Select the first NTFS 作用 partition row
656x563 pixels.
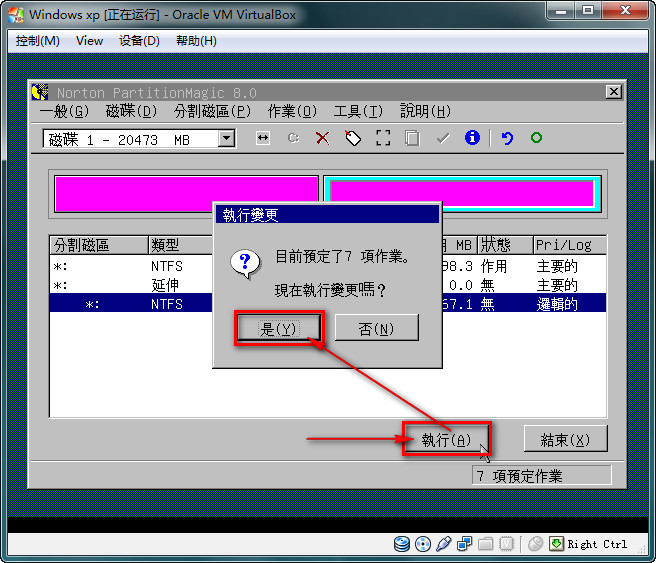point(328,266)
